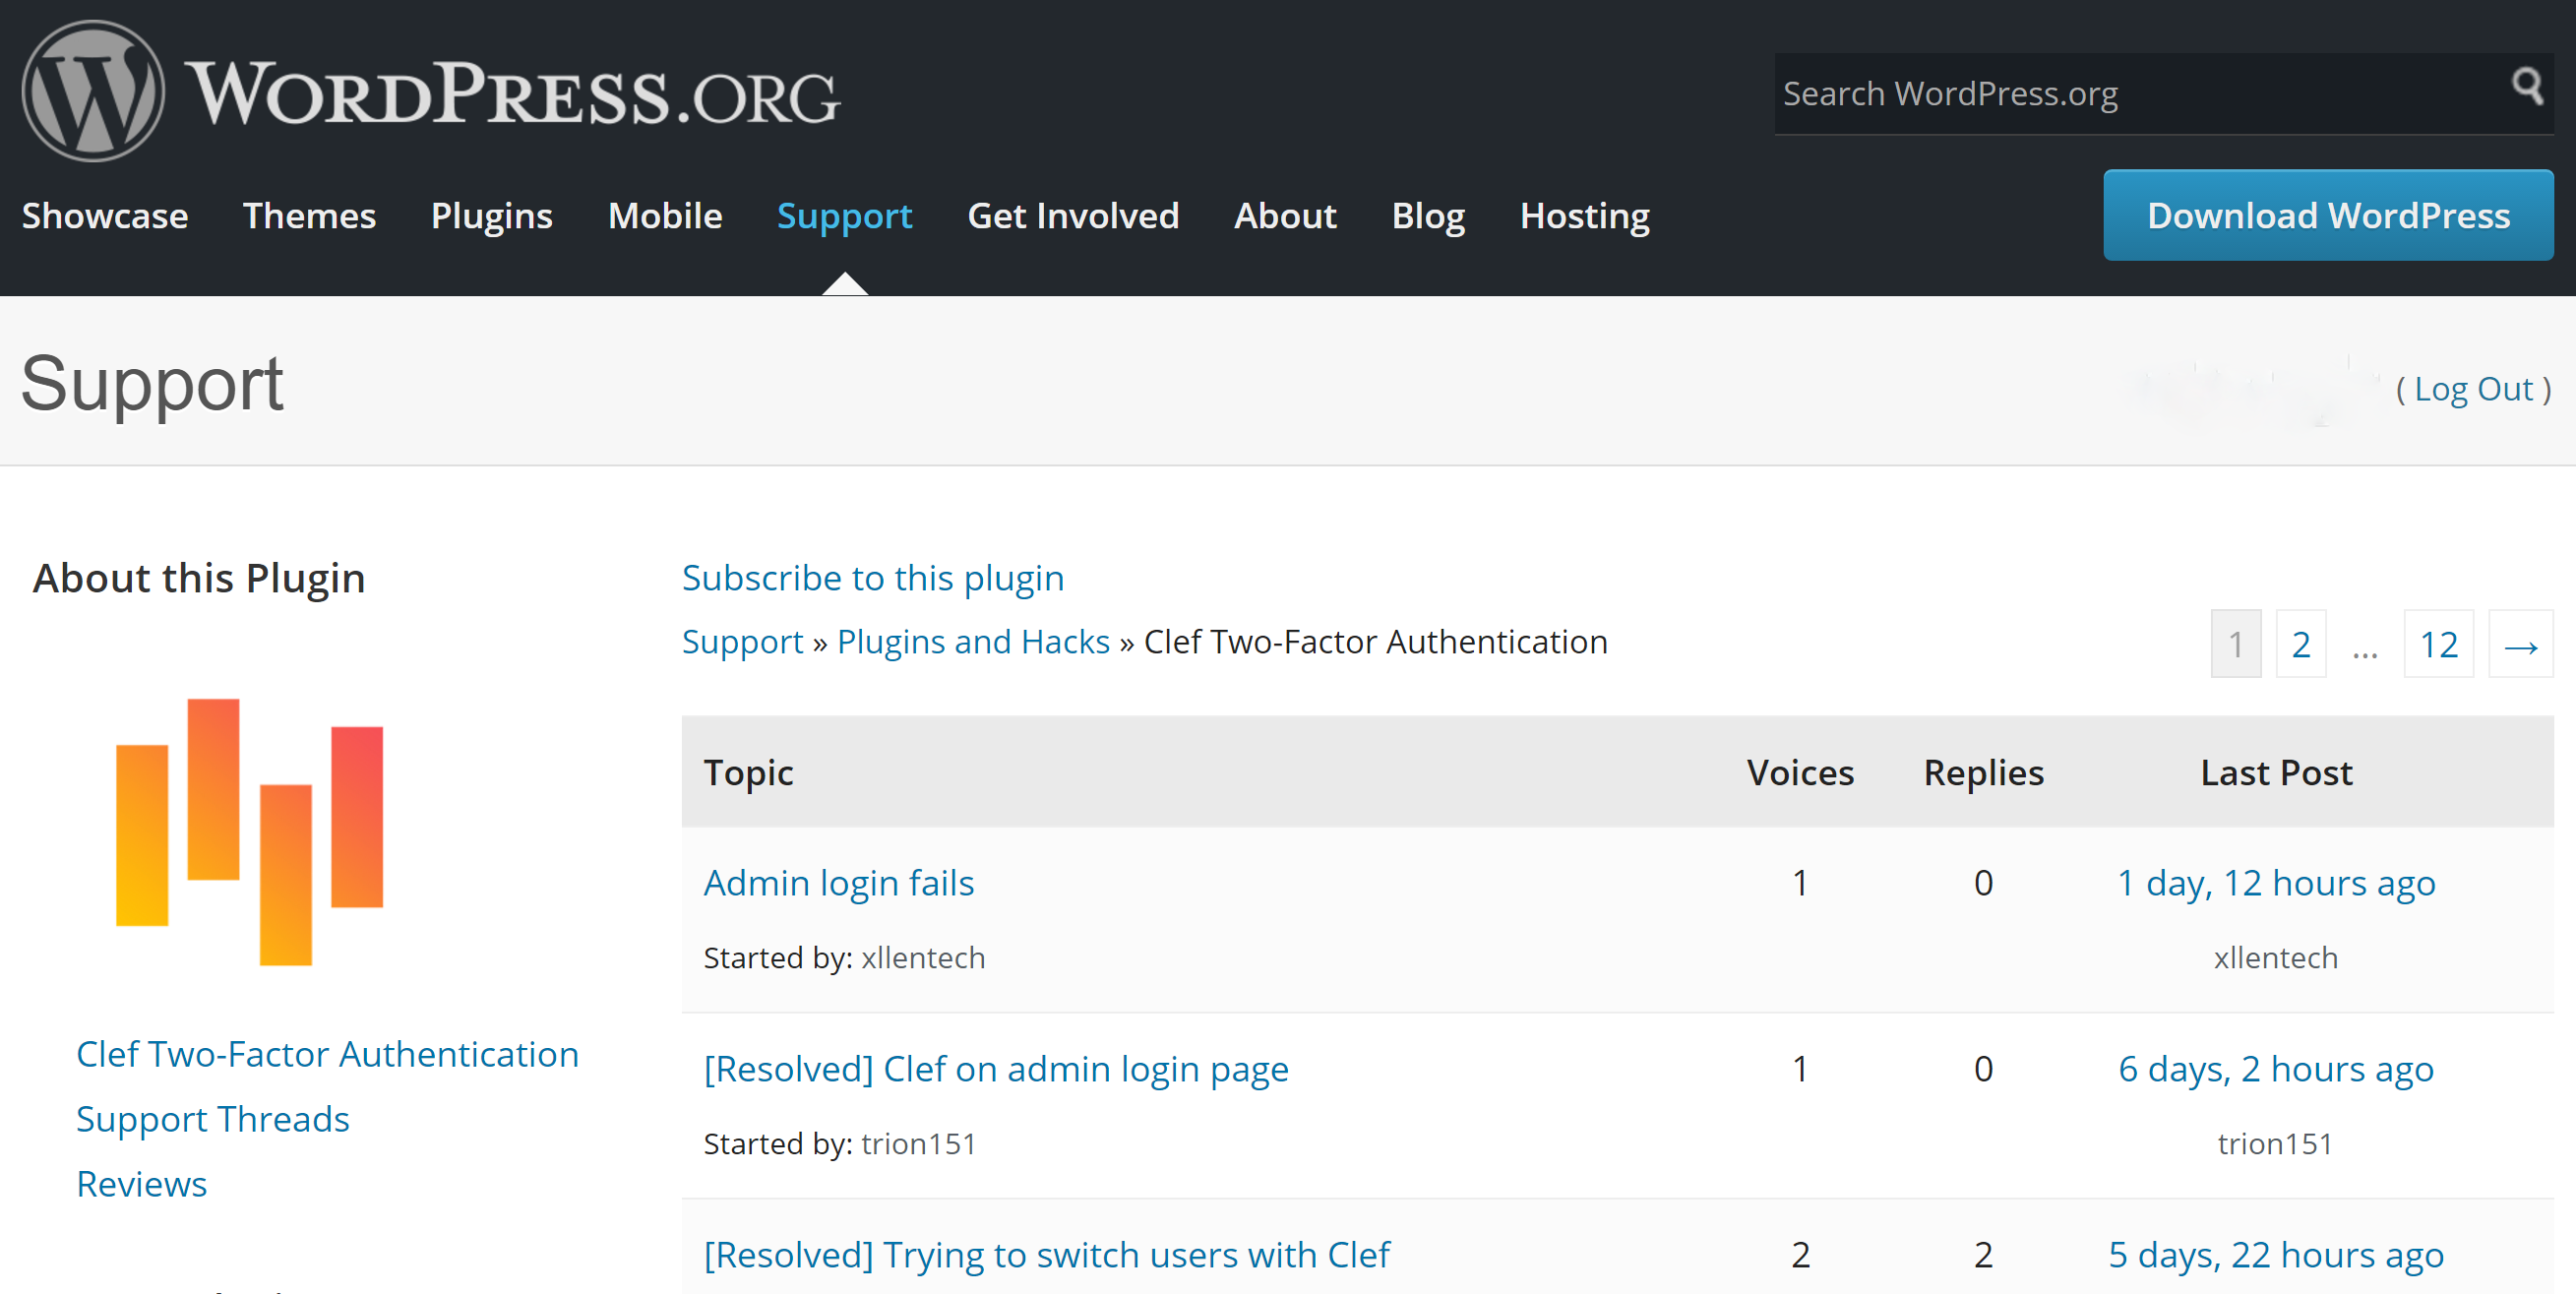Click the 6 days, 2 hours ago link
Screen dimensions: 2576x1294
pos(2275,1069)
